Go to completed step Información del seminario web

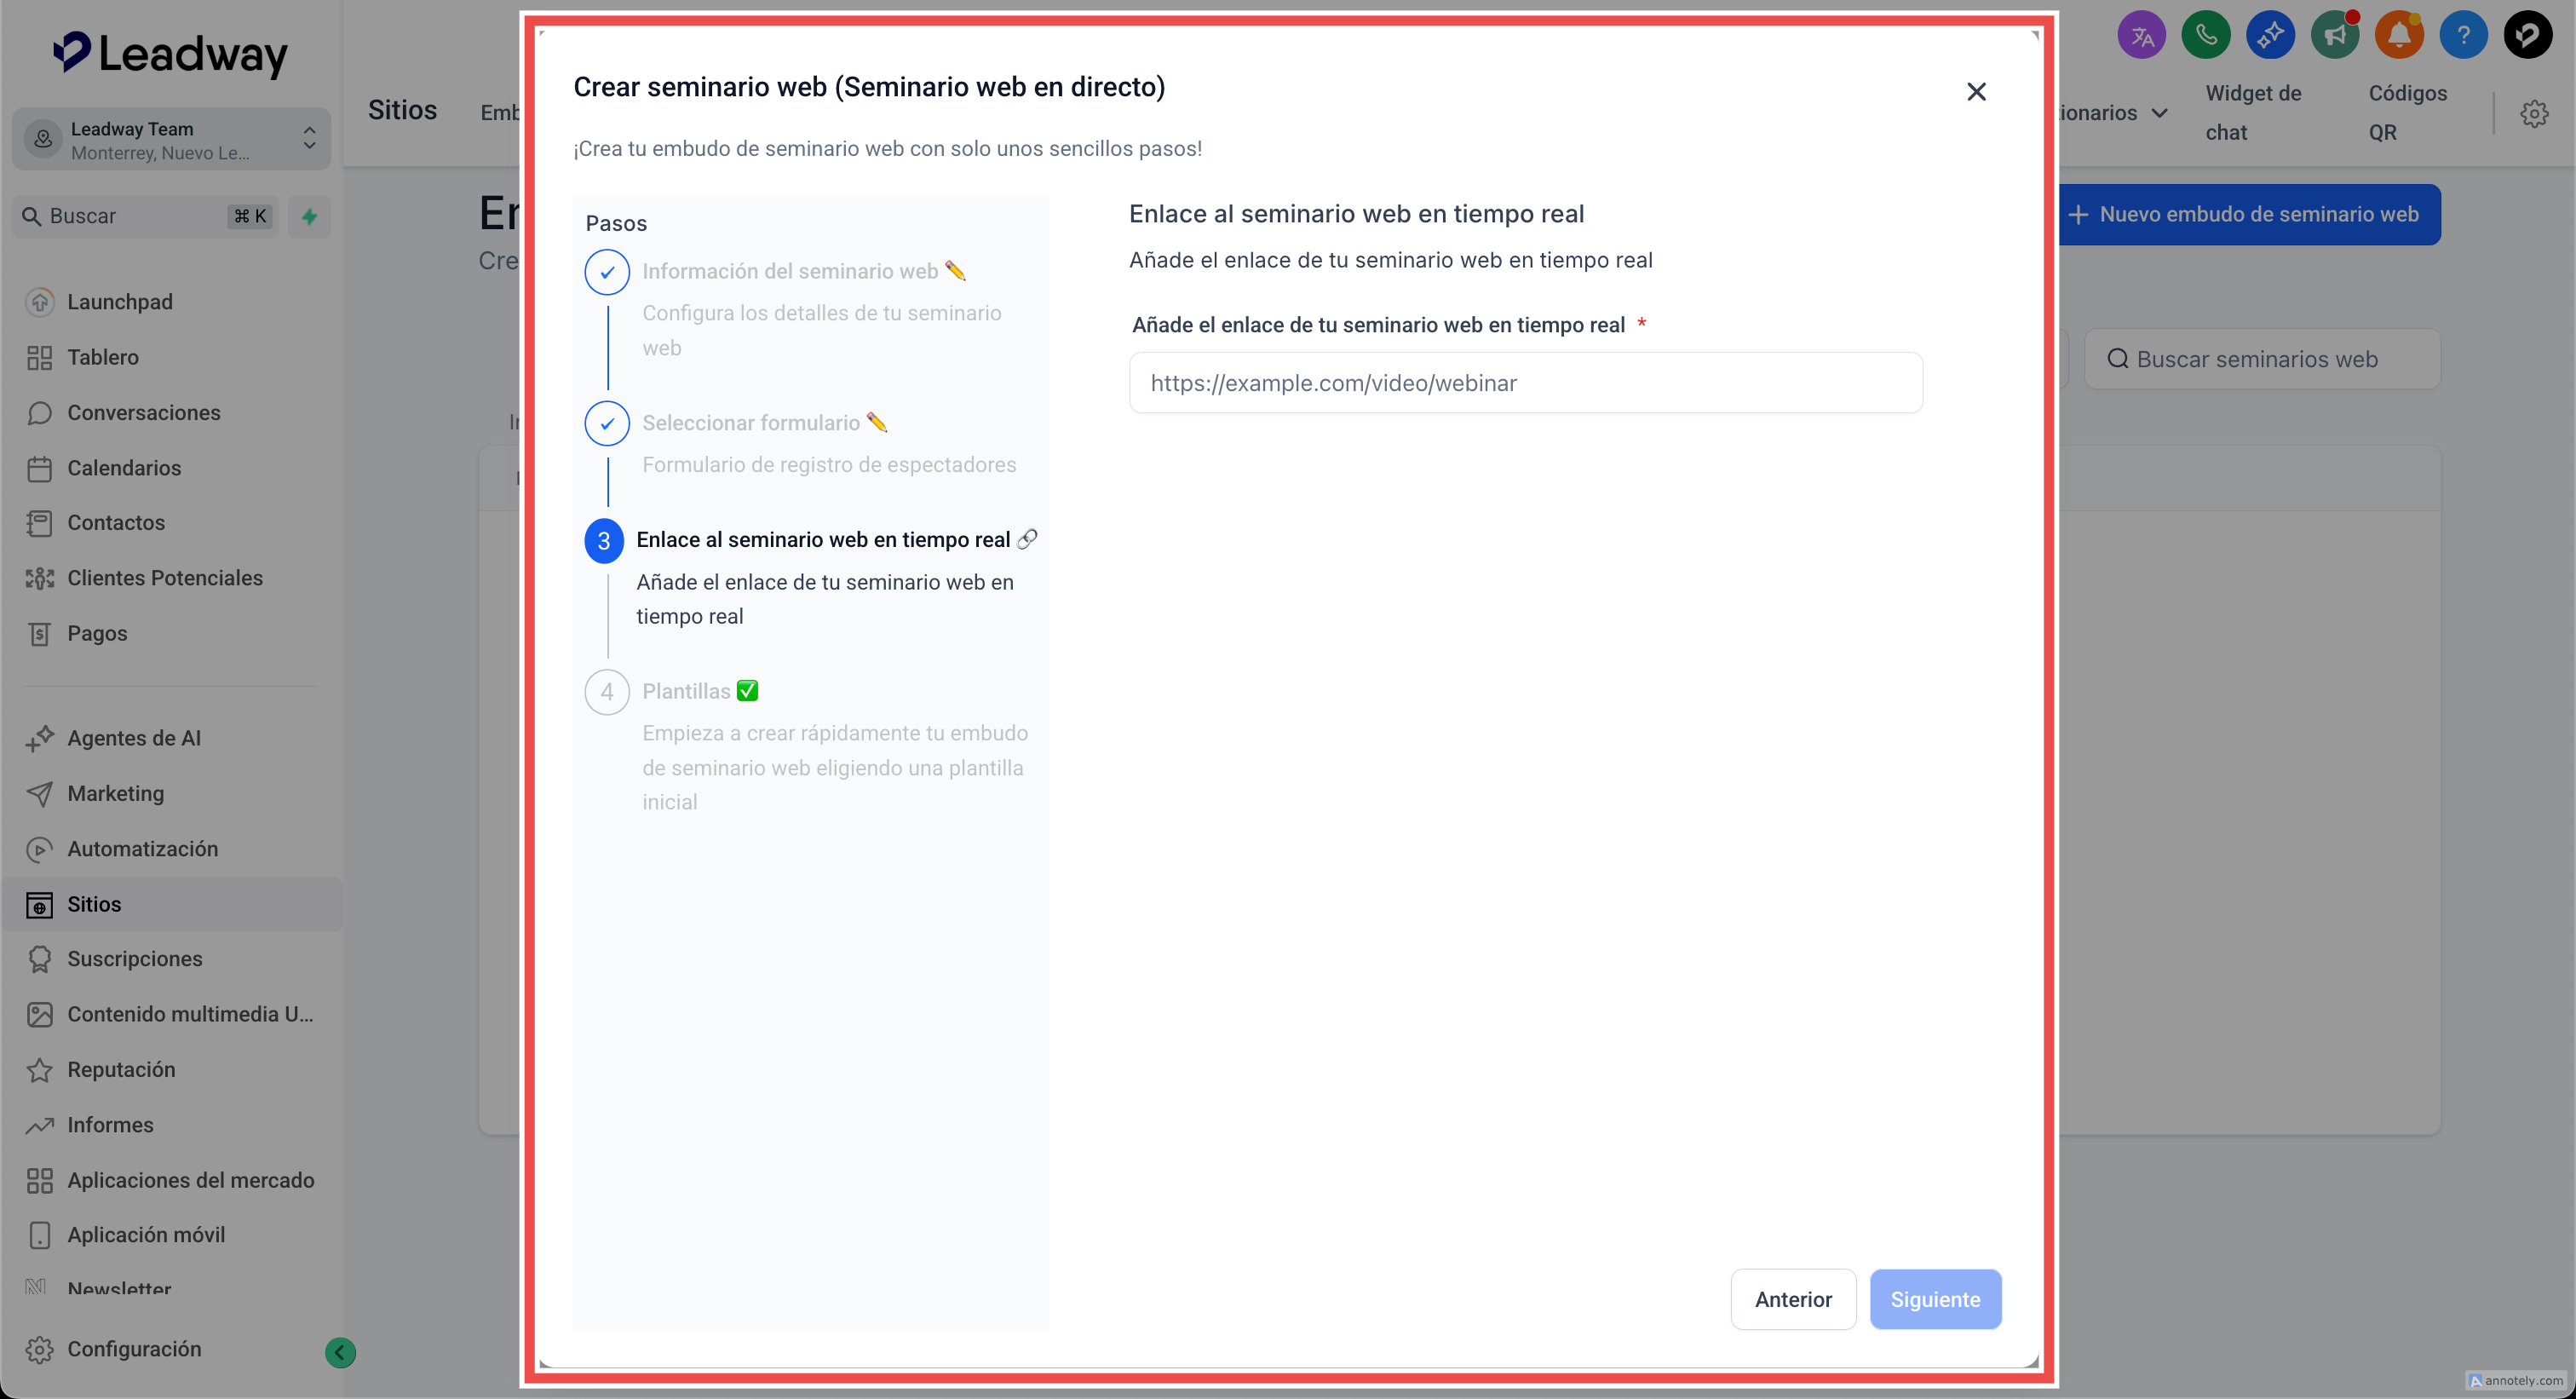(x=789, y=271)
